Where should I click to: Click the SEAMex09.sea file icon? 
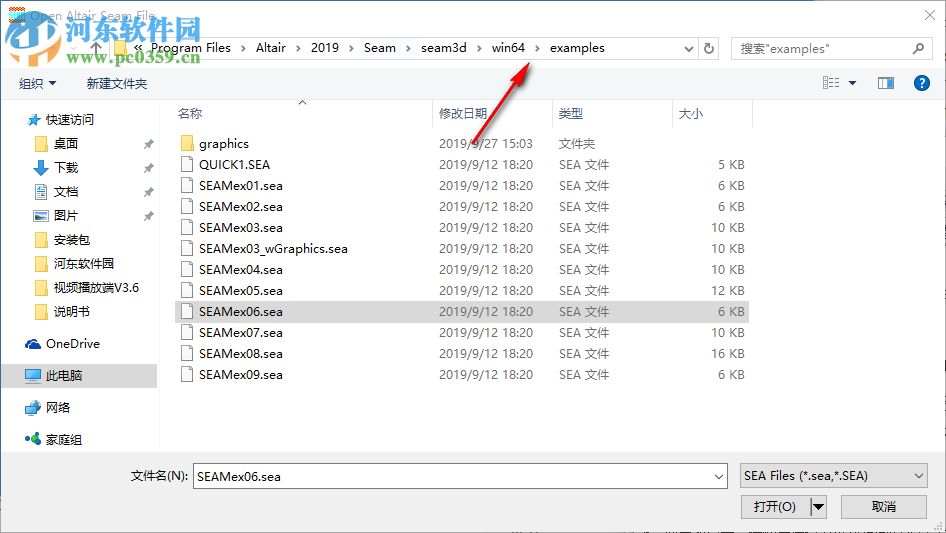(187, 374)
